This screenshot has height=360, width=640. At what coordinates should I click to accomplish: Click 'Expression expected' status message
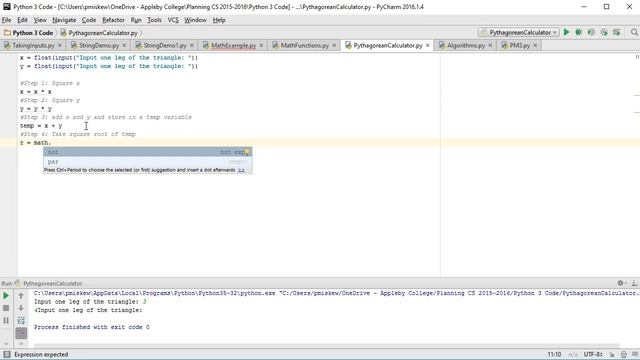point(41,354)
